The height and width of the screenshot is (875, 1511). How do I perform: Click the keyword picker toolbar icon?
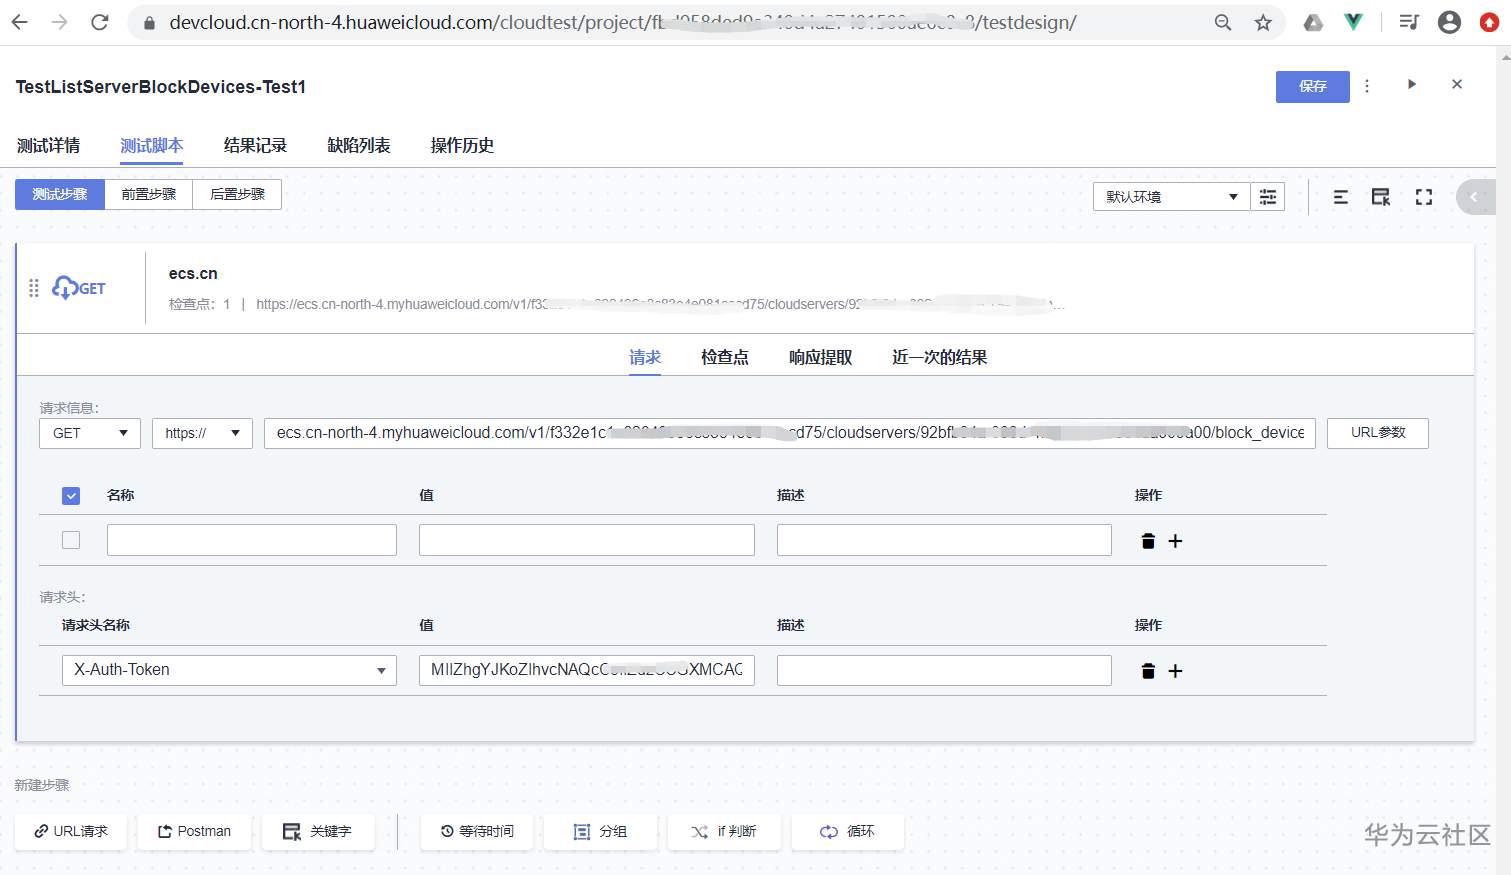(x=1381, y=197)
